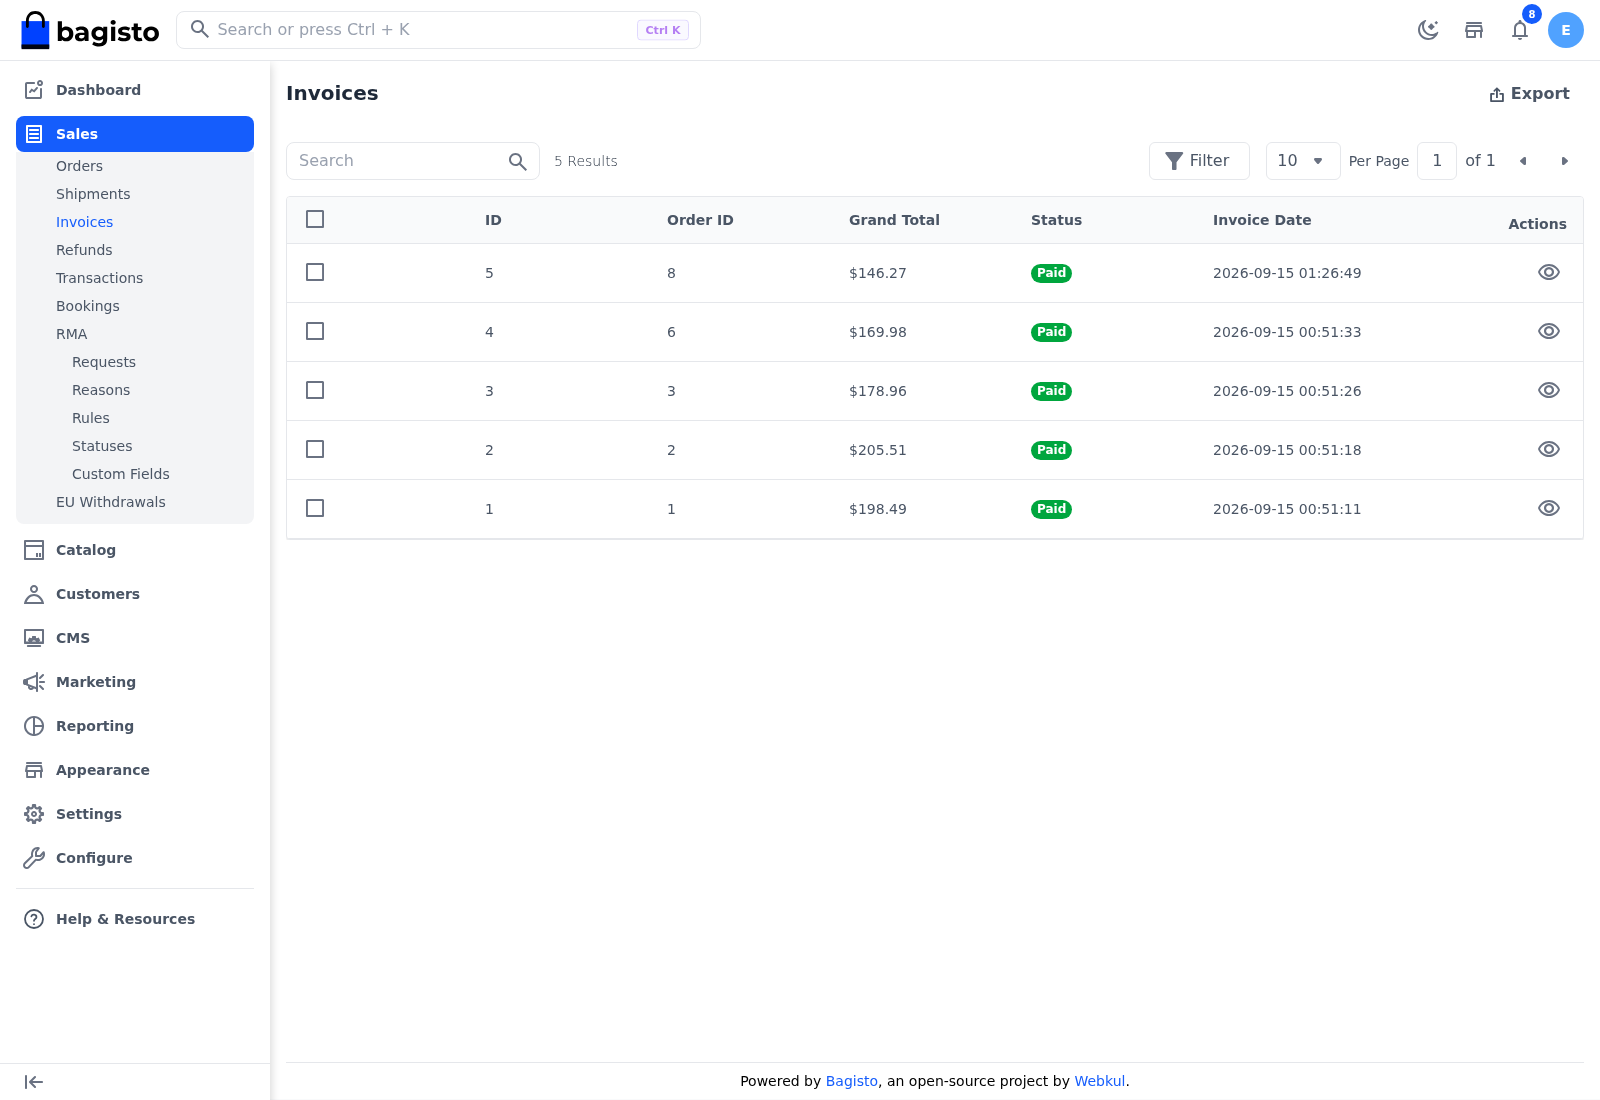1600x1100 pixels.
Task: Click the Appearance sidebar icon
Action: coord(34,770)
